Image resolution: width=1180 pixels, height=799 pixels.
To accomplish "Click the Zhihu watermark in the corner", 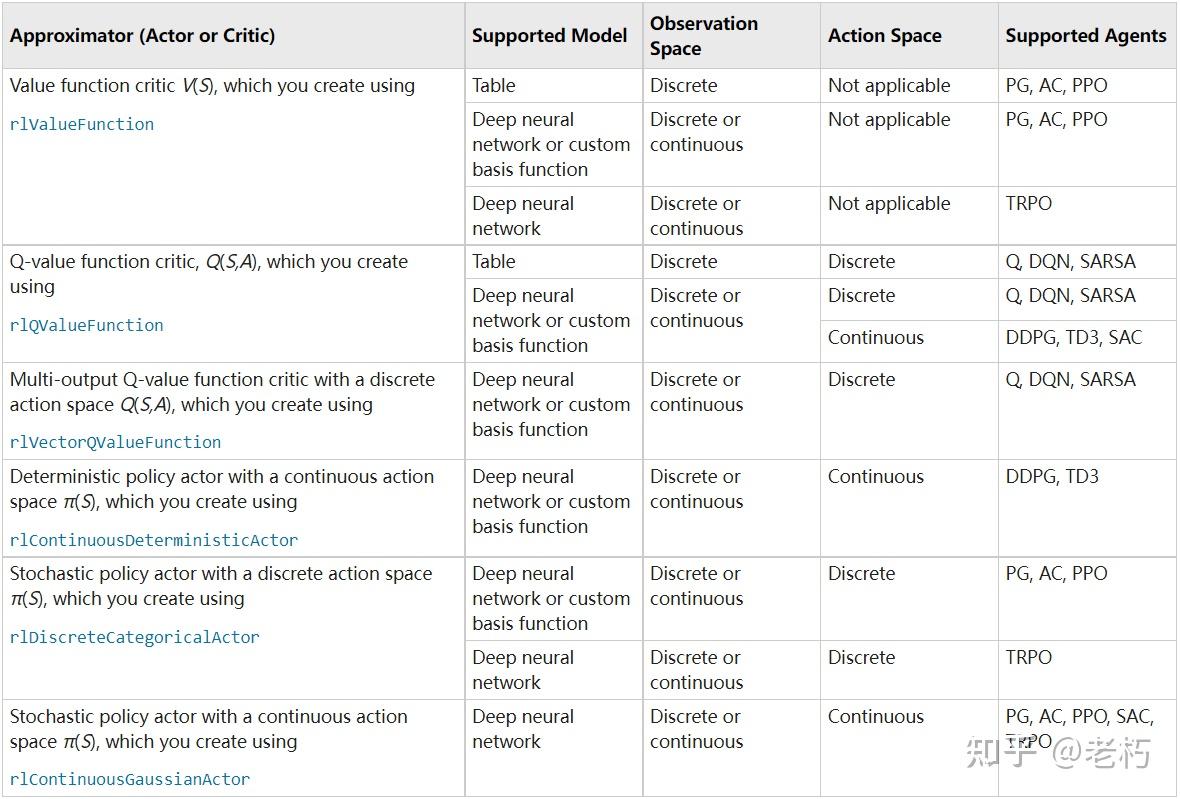I will pos(1058,753).
